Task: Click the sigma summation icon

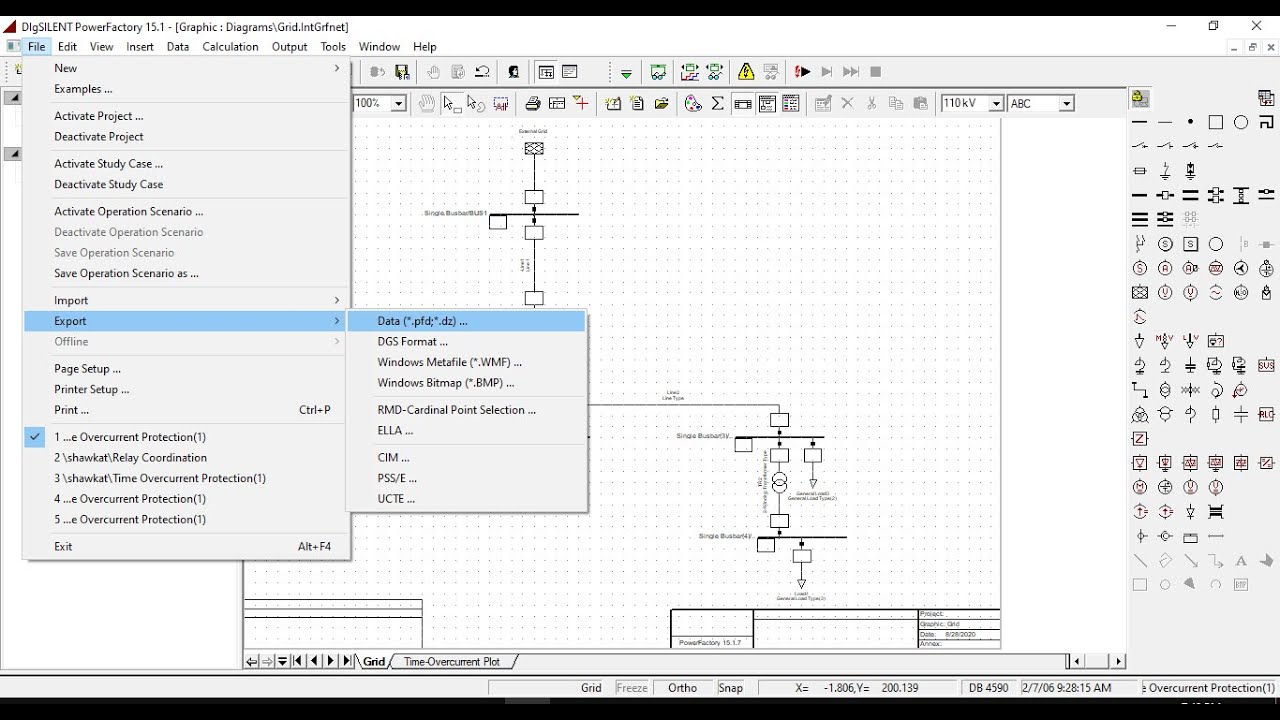Action: coord(717,103)
